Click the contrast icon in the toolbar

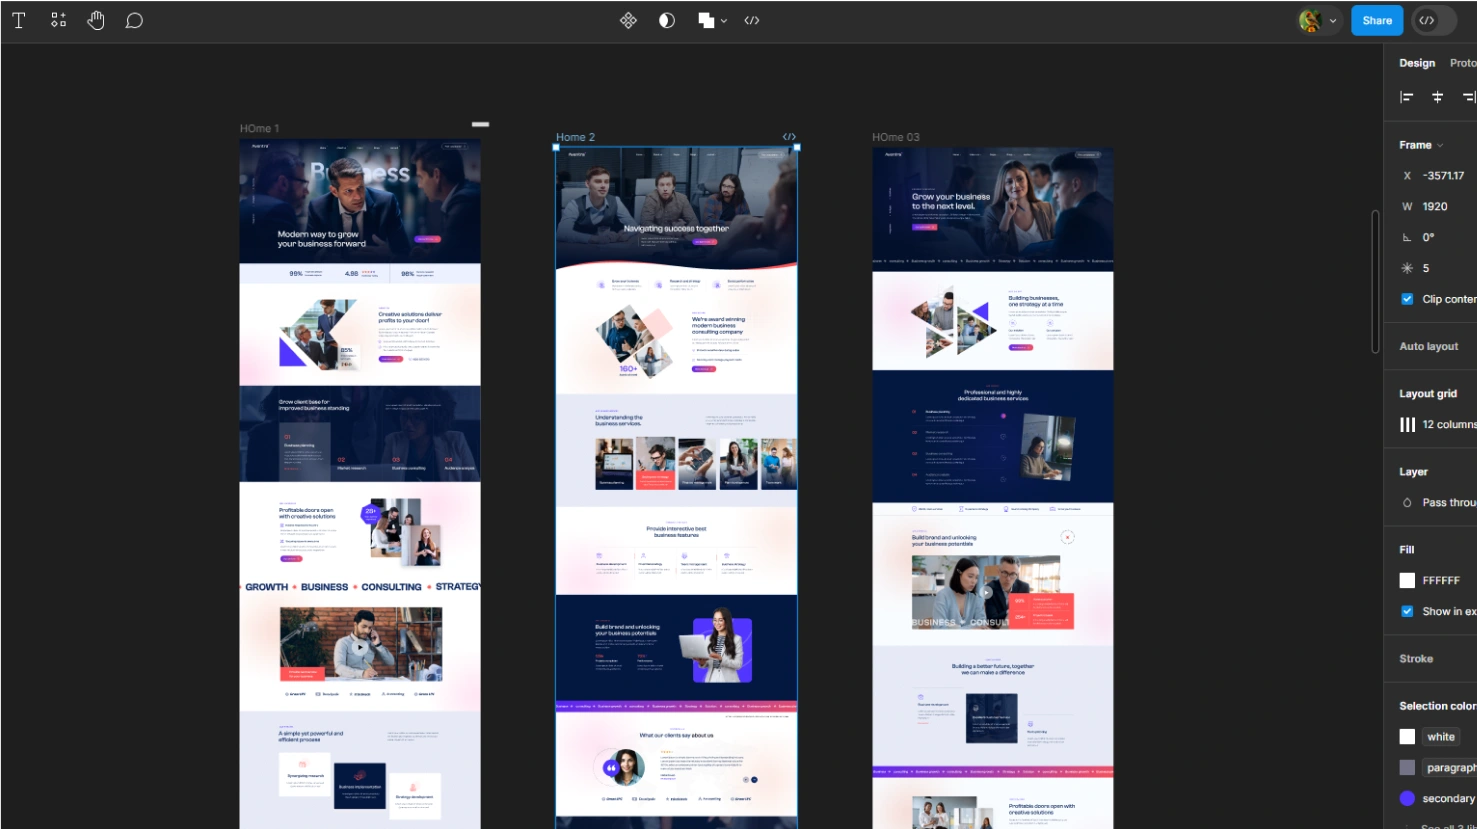pos(666,20)
